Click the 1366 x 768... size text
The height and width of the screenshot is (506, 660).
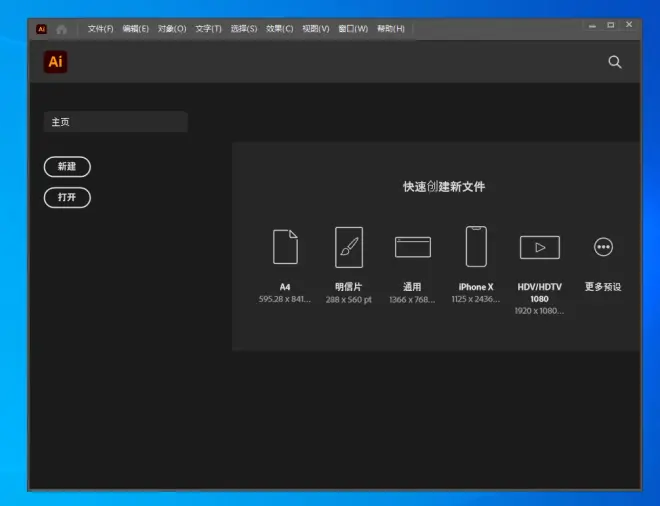tap(412, 300)
